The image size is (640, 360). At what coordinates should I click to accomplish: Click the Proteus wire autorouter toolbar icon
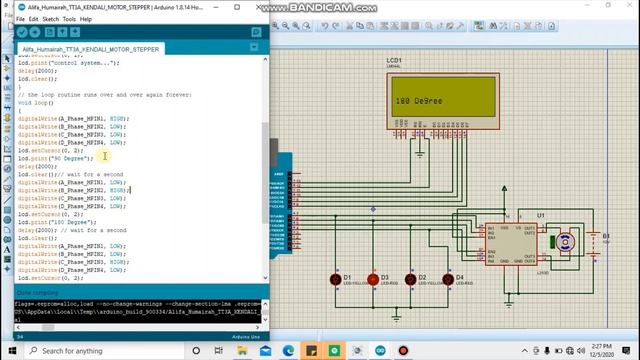478,26
